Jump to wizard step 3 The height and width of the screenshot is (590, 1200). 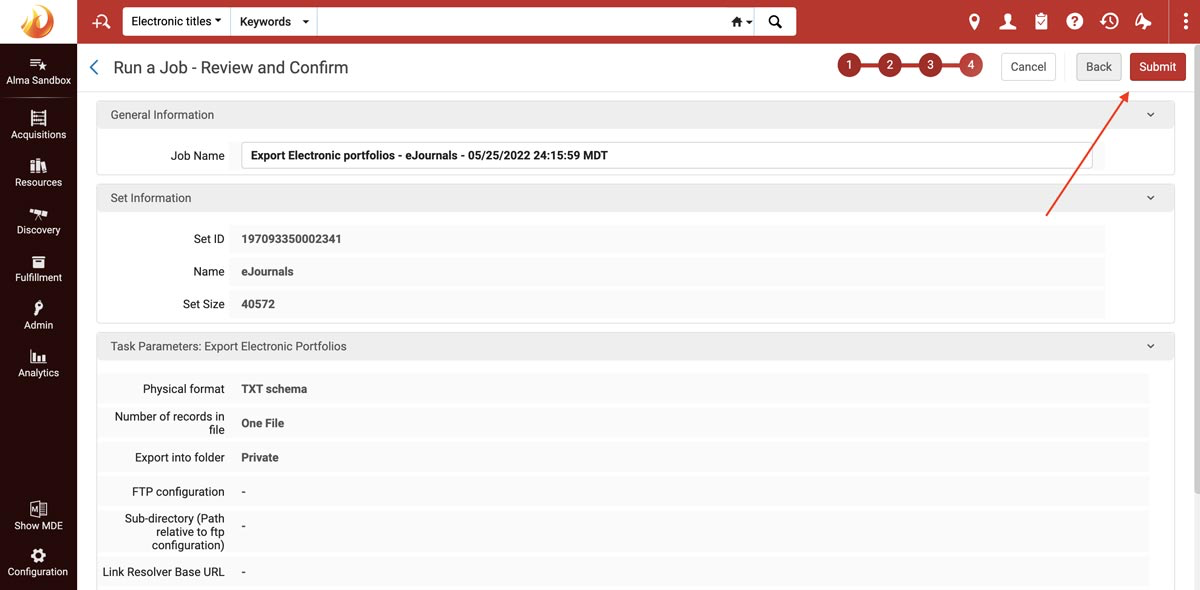click(x=930, y=66)
